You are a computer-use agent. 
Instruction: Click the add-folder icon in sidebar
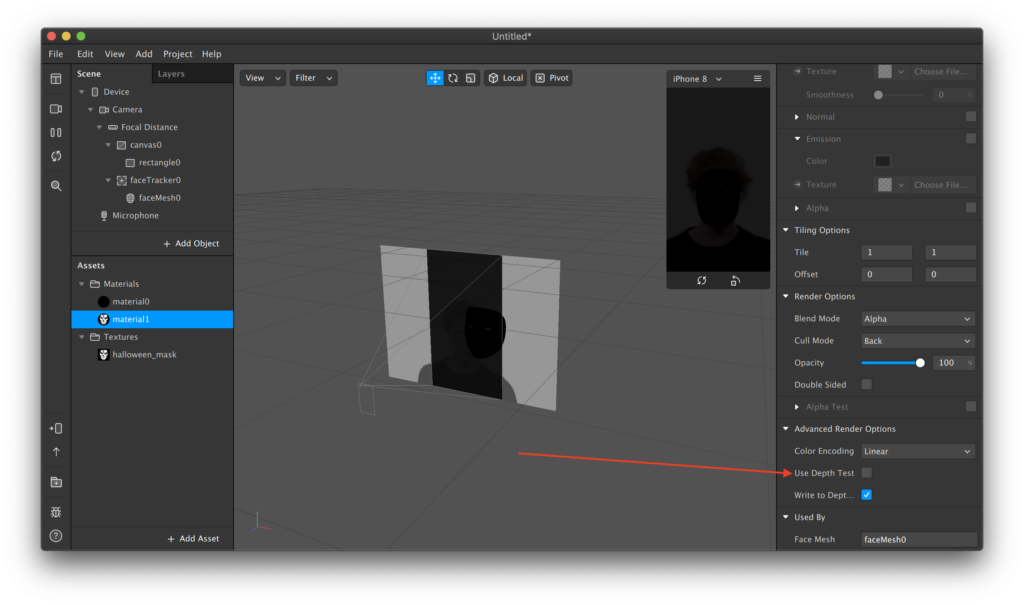[56, 482]
